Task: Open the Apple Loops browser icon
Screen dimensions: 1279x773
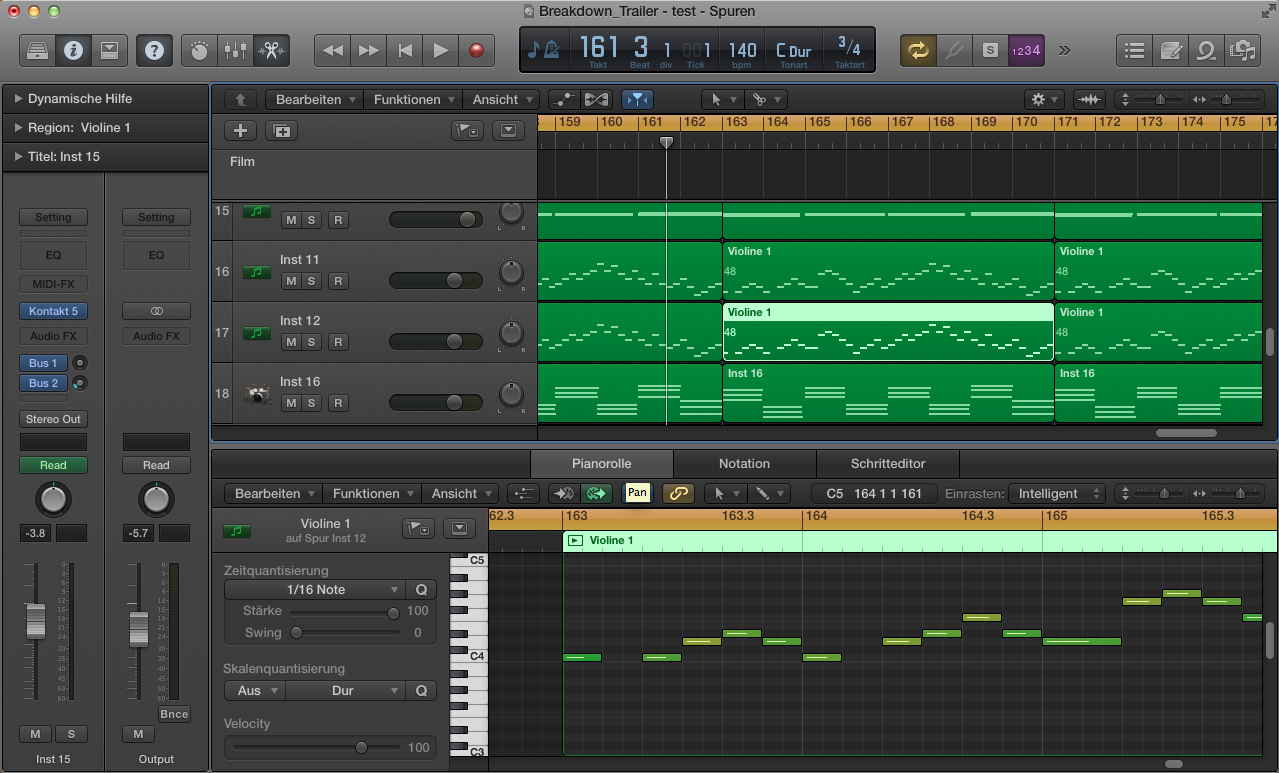Action: [1207, 50]
